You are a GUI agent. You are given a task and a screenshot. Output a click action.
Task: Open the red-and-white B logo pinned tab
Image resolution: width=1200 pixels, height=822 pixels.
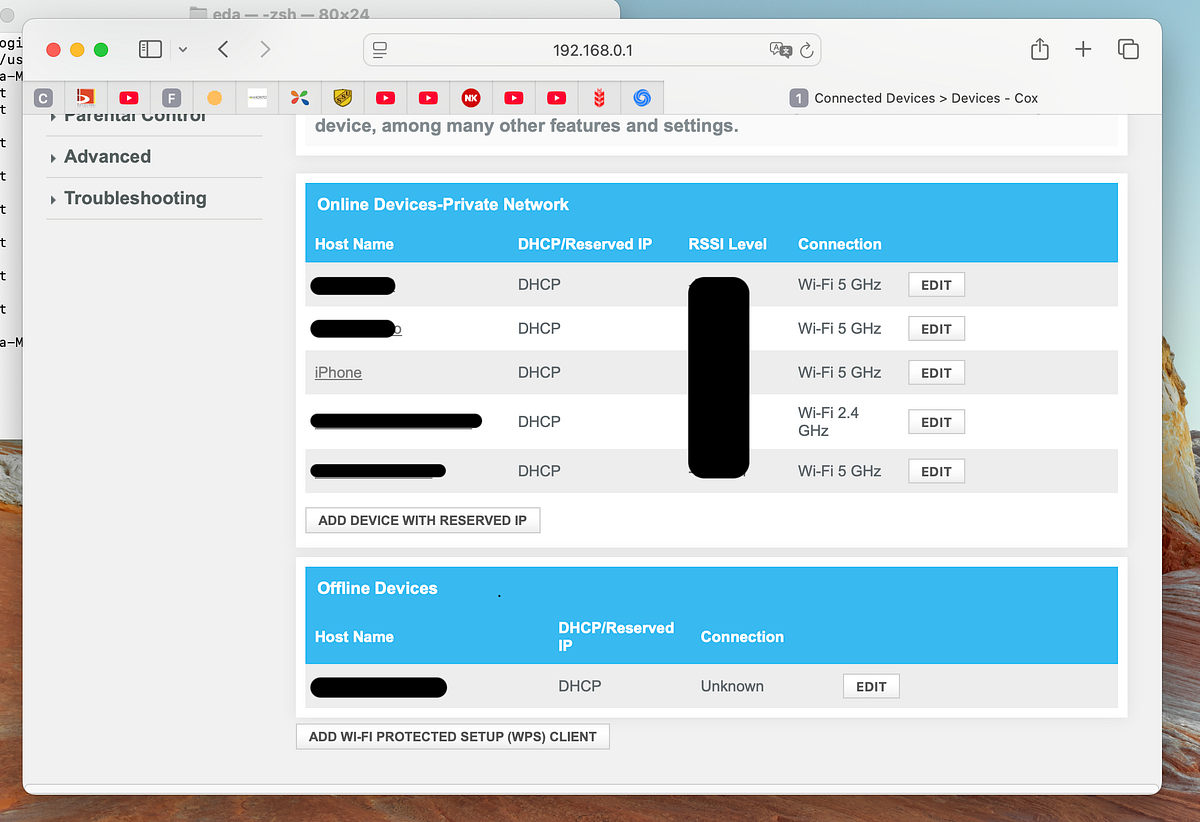click(x=86, y=97)
